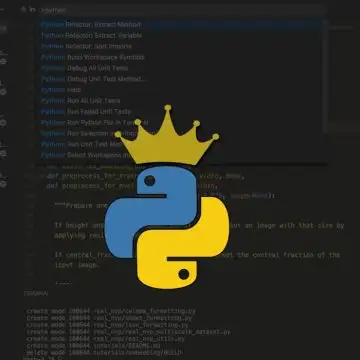The width and height of the screenshot is (360, 360).
Task: Click the golden crown above the logo
Action: point(167,136)
